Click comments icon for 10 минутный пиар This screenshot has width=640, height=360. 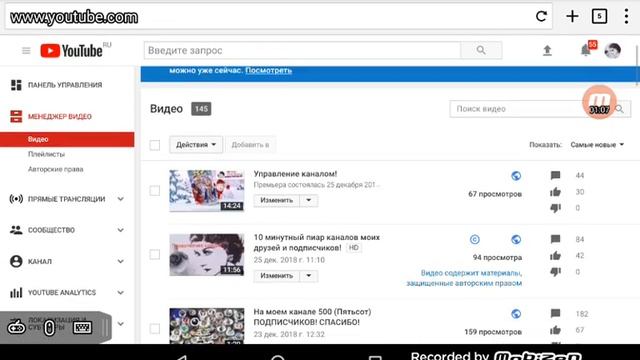pyautogui.click(x=555, y=239)
